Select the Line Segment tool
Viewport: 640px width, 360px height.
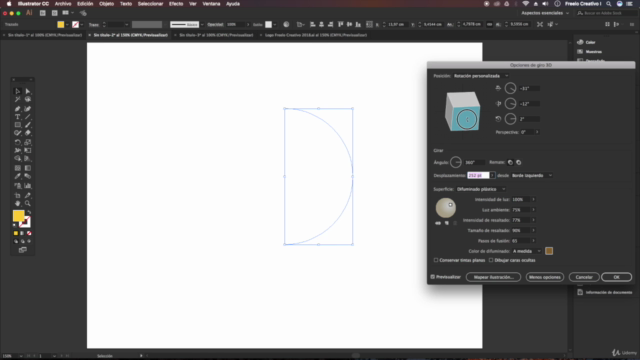(x=28, y=117)
